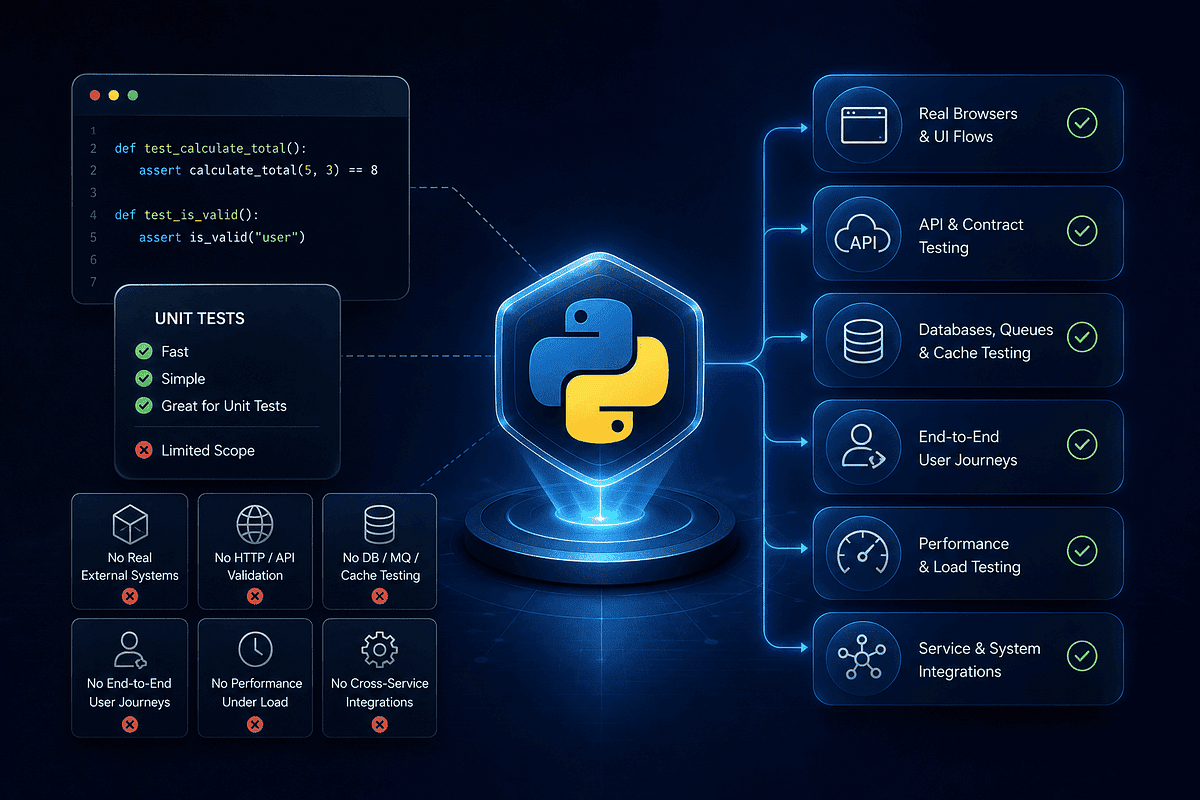Click the "API & Contract Testing" label
1200x800 pixels.
click(x=971, y=236)
